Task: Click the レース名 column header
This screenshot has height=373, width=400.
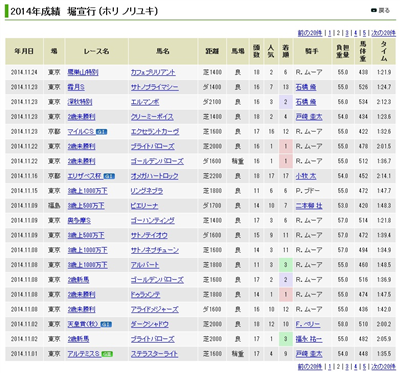Action: tap(96, 51)
